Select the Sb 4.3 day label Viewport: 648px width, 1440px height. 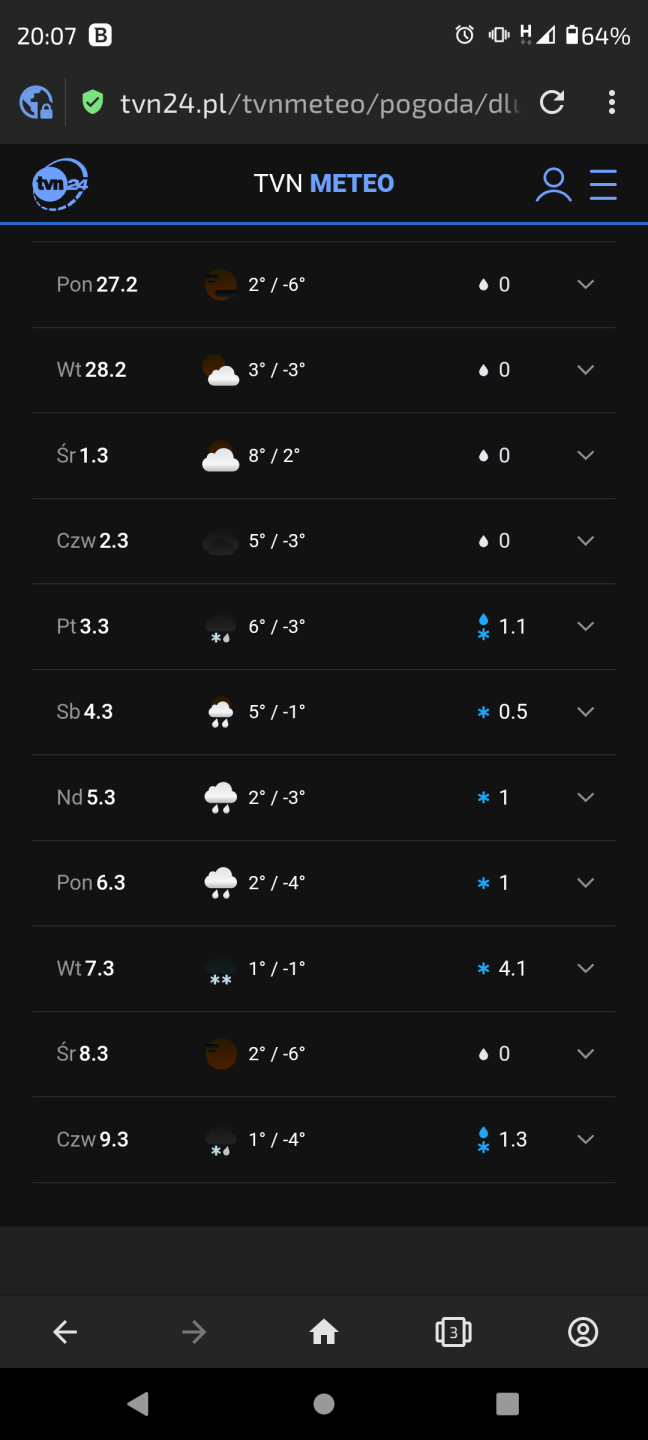[x=85, y=712]
